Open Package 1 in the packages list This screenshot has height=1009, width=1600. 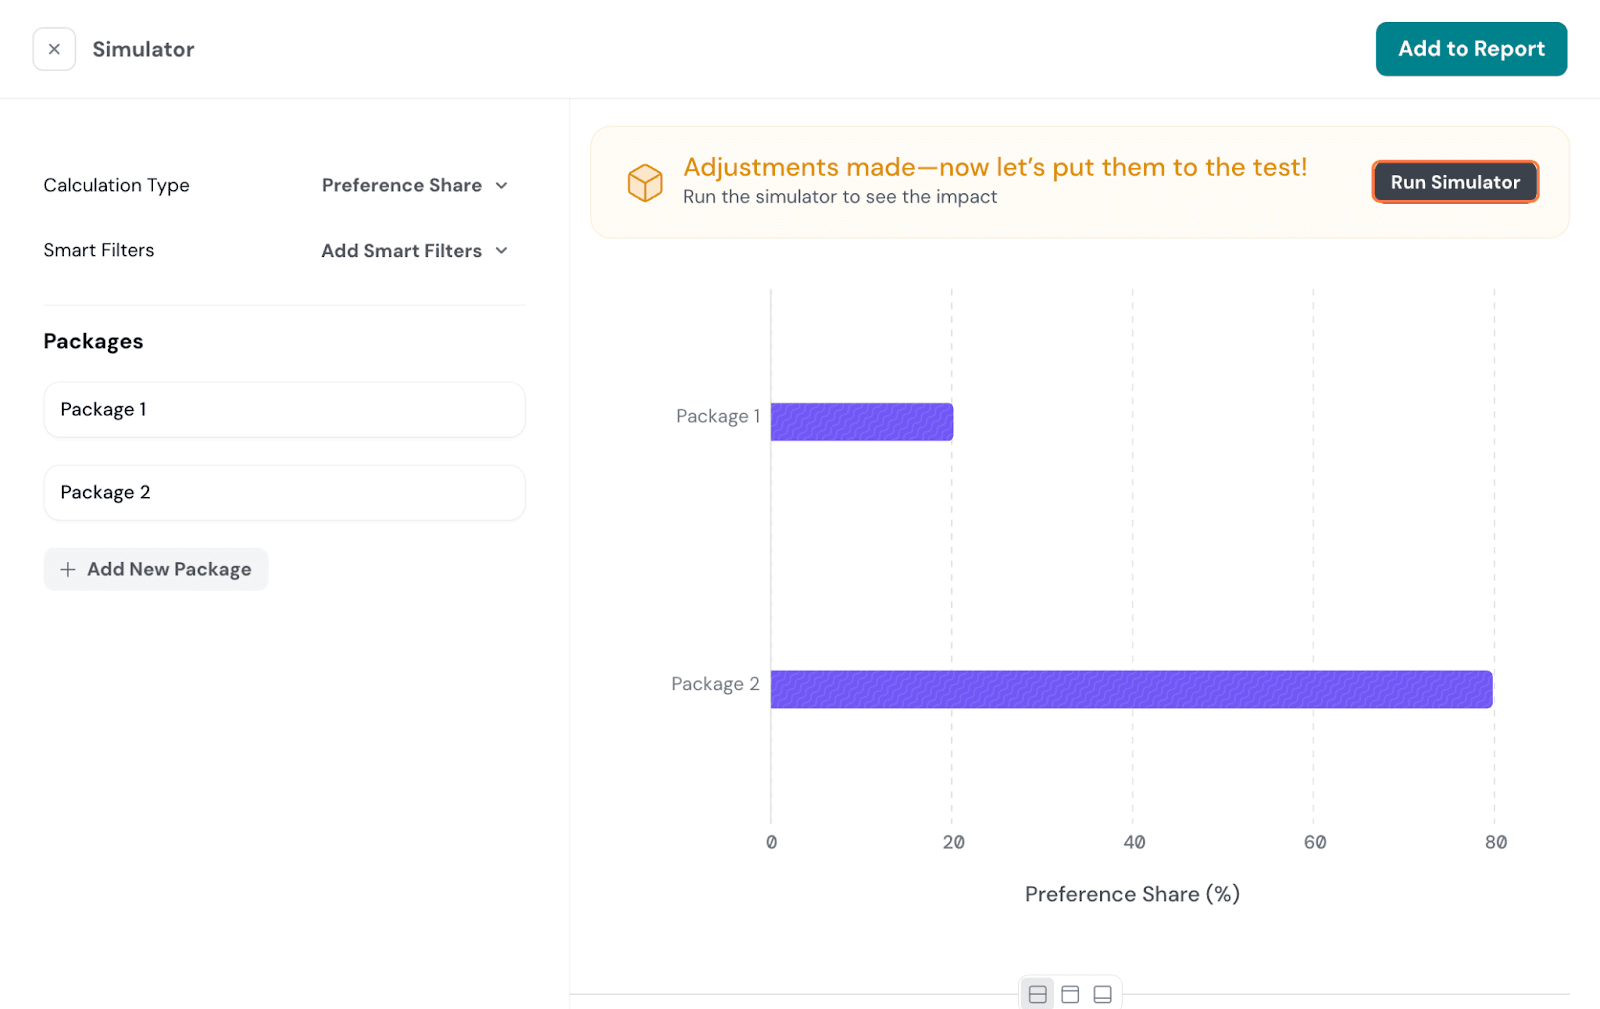pos(284,410)
